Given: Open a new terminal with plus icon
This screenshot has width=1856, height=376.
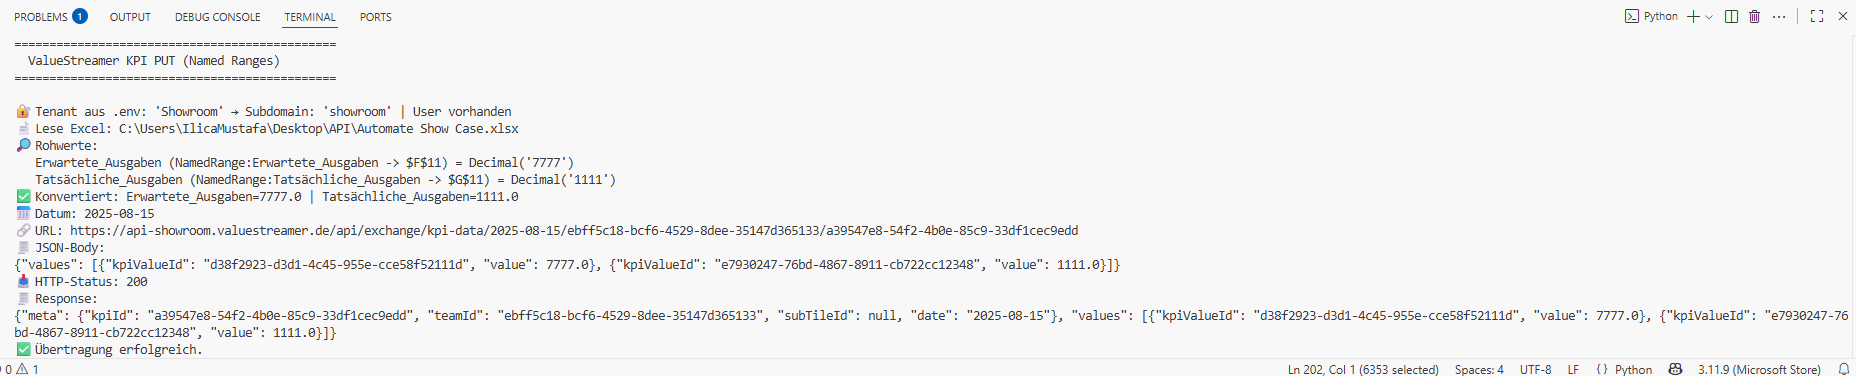Looking at the screenshot, I should pyautogui.click(x=1693, y=17).
